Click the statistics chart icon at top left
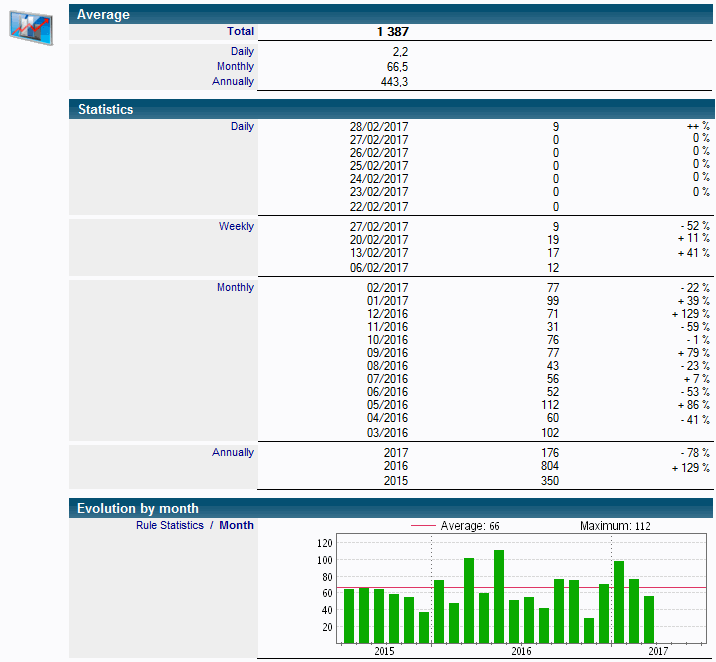This screenshot has width=716, height=662. [x=31, y=27]
